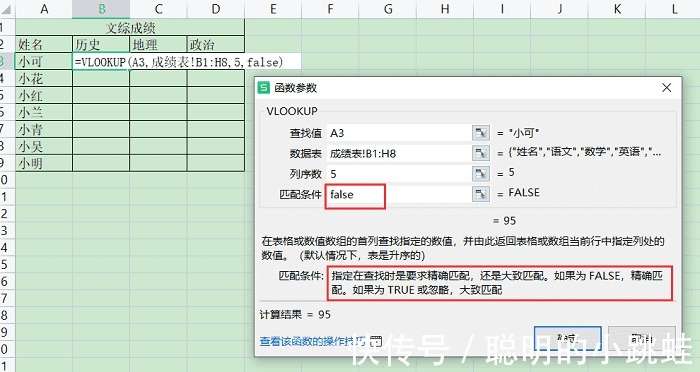Click the range selector icon for 列序数 field
The image size is (700, 372).
pos(481,173)
